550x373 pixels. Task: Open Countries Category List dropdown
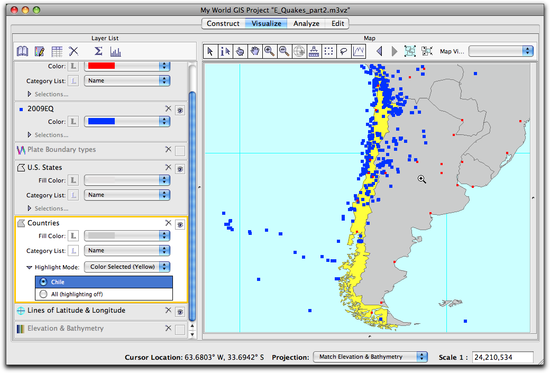point(127,251)
